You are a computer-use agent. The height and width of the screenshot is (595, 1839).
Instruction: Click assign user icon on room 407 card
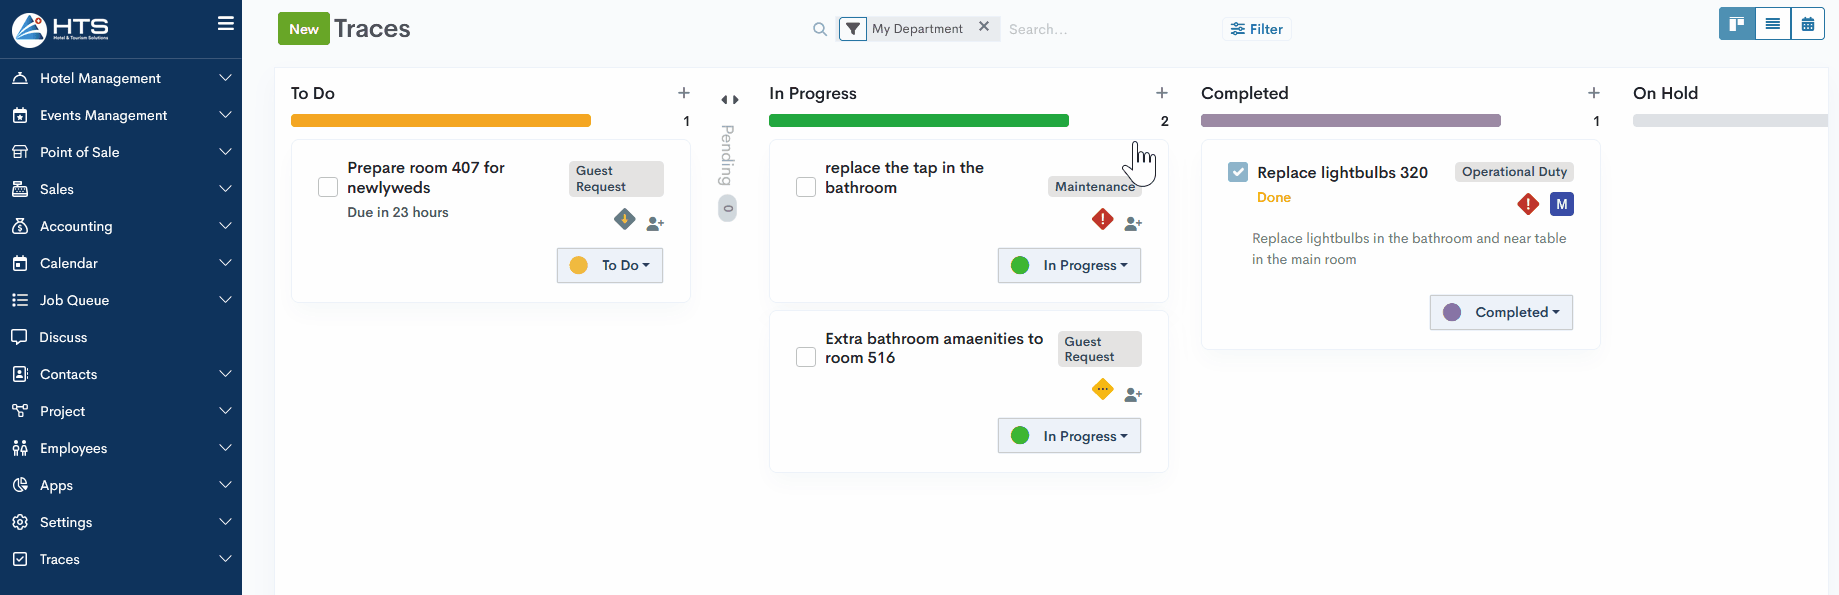(655, 223)
